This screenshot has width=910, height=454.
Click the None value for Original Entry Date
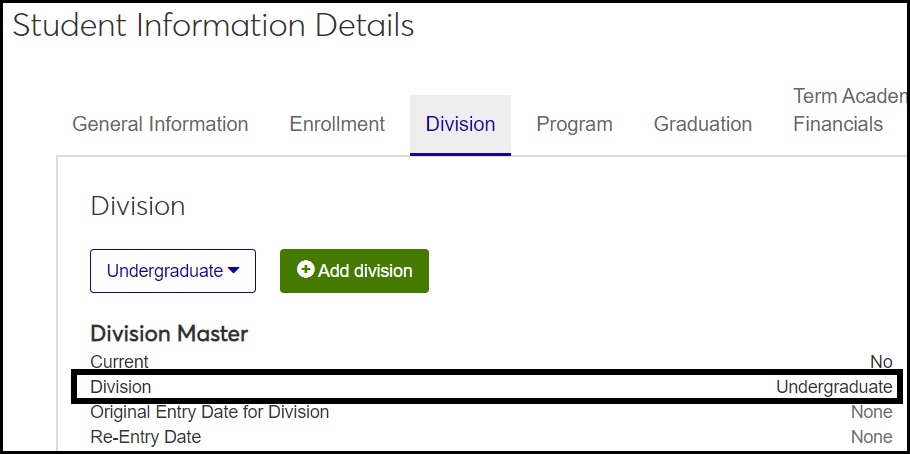[871, 412]
